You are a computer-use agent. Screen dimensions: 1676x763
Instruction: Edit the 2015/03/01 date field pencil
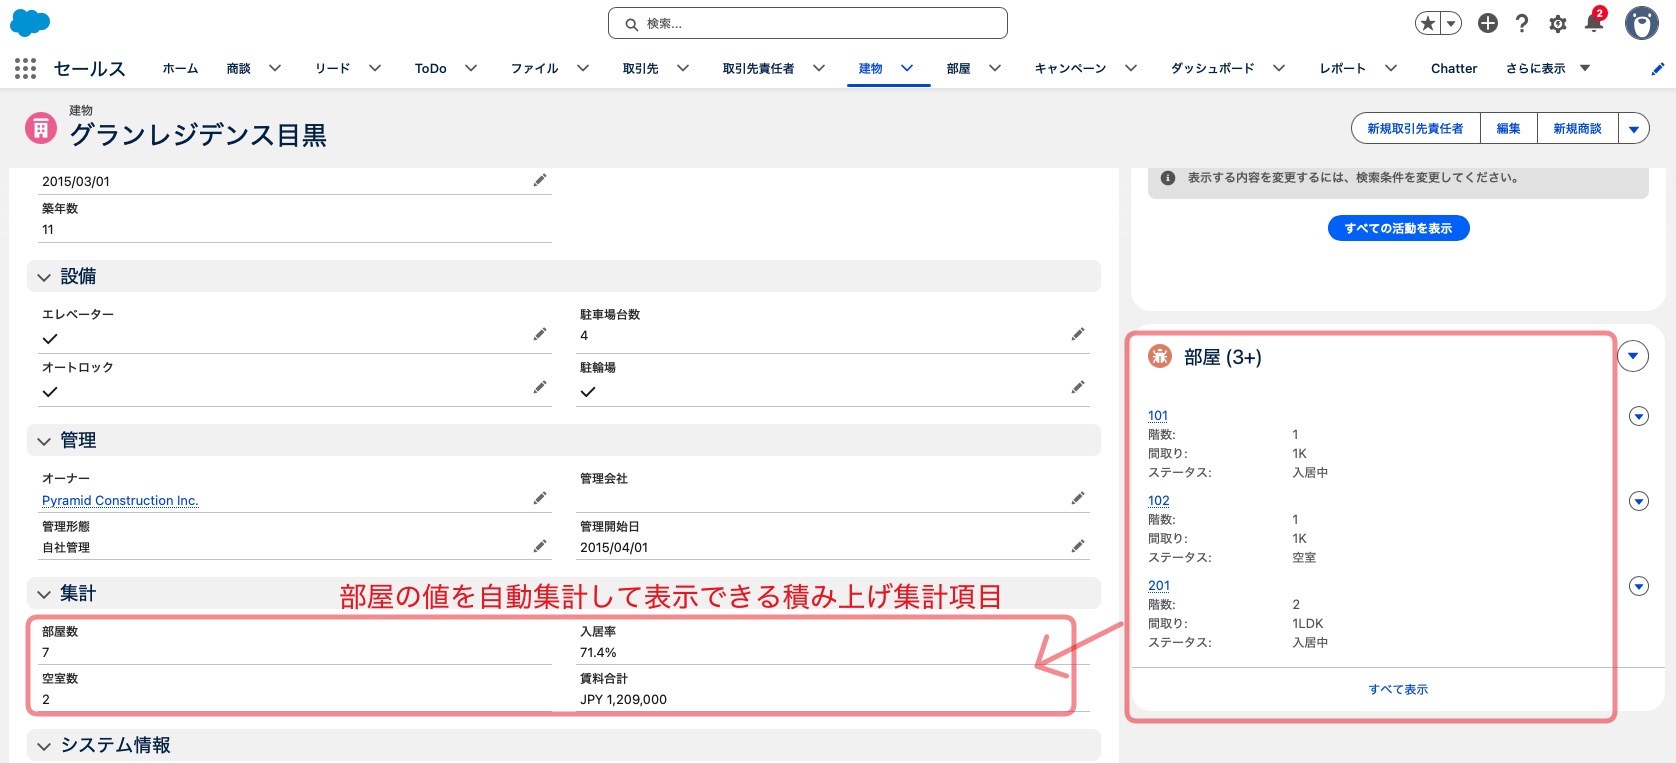[540, 180]
